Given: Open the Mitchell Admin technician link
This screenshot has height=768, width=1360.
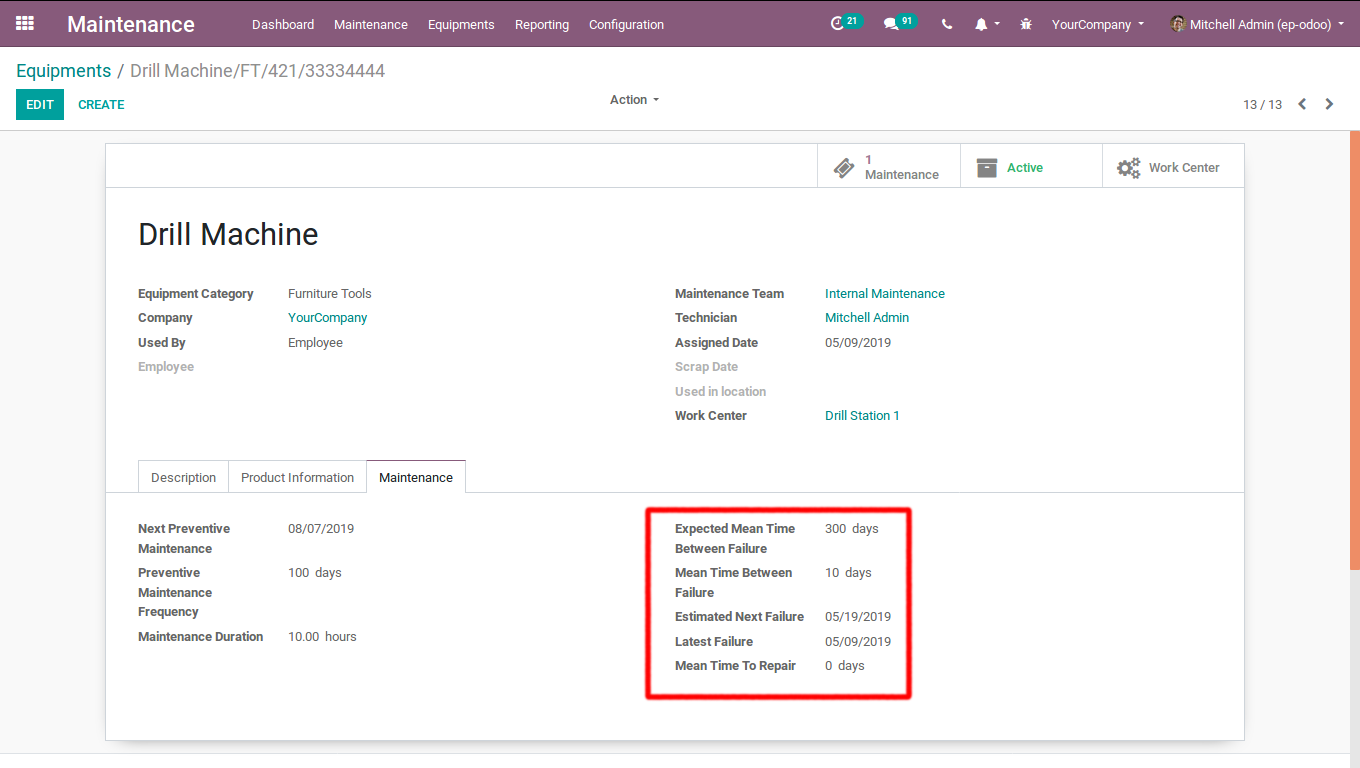Looking at the screenshot, I should [x=867, y=318].
